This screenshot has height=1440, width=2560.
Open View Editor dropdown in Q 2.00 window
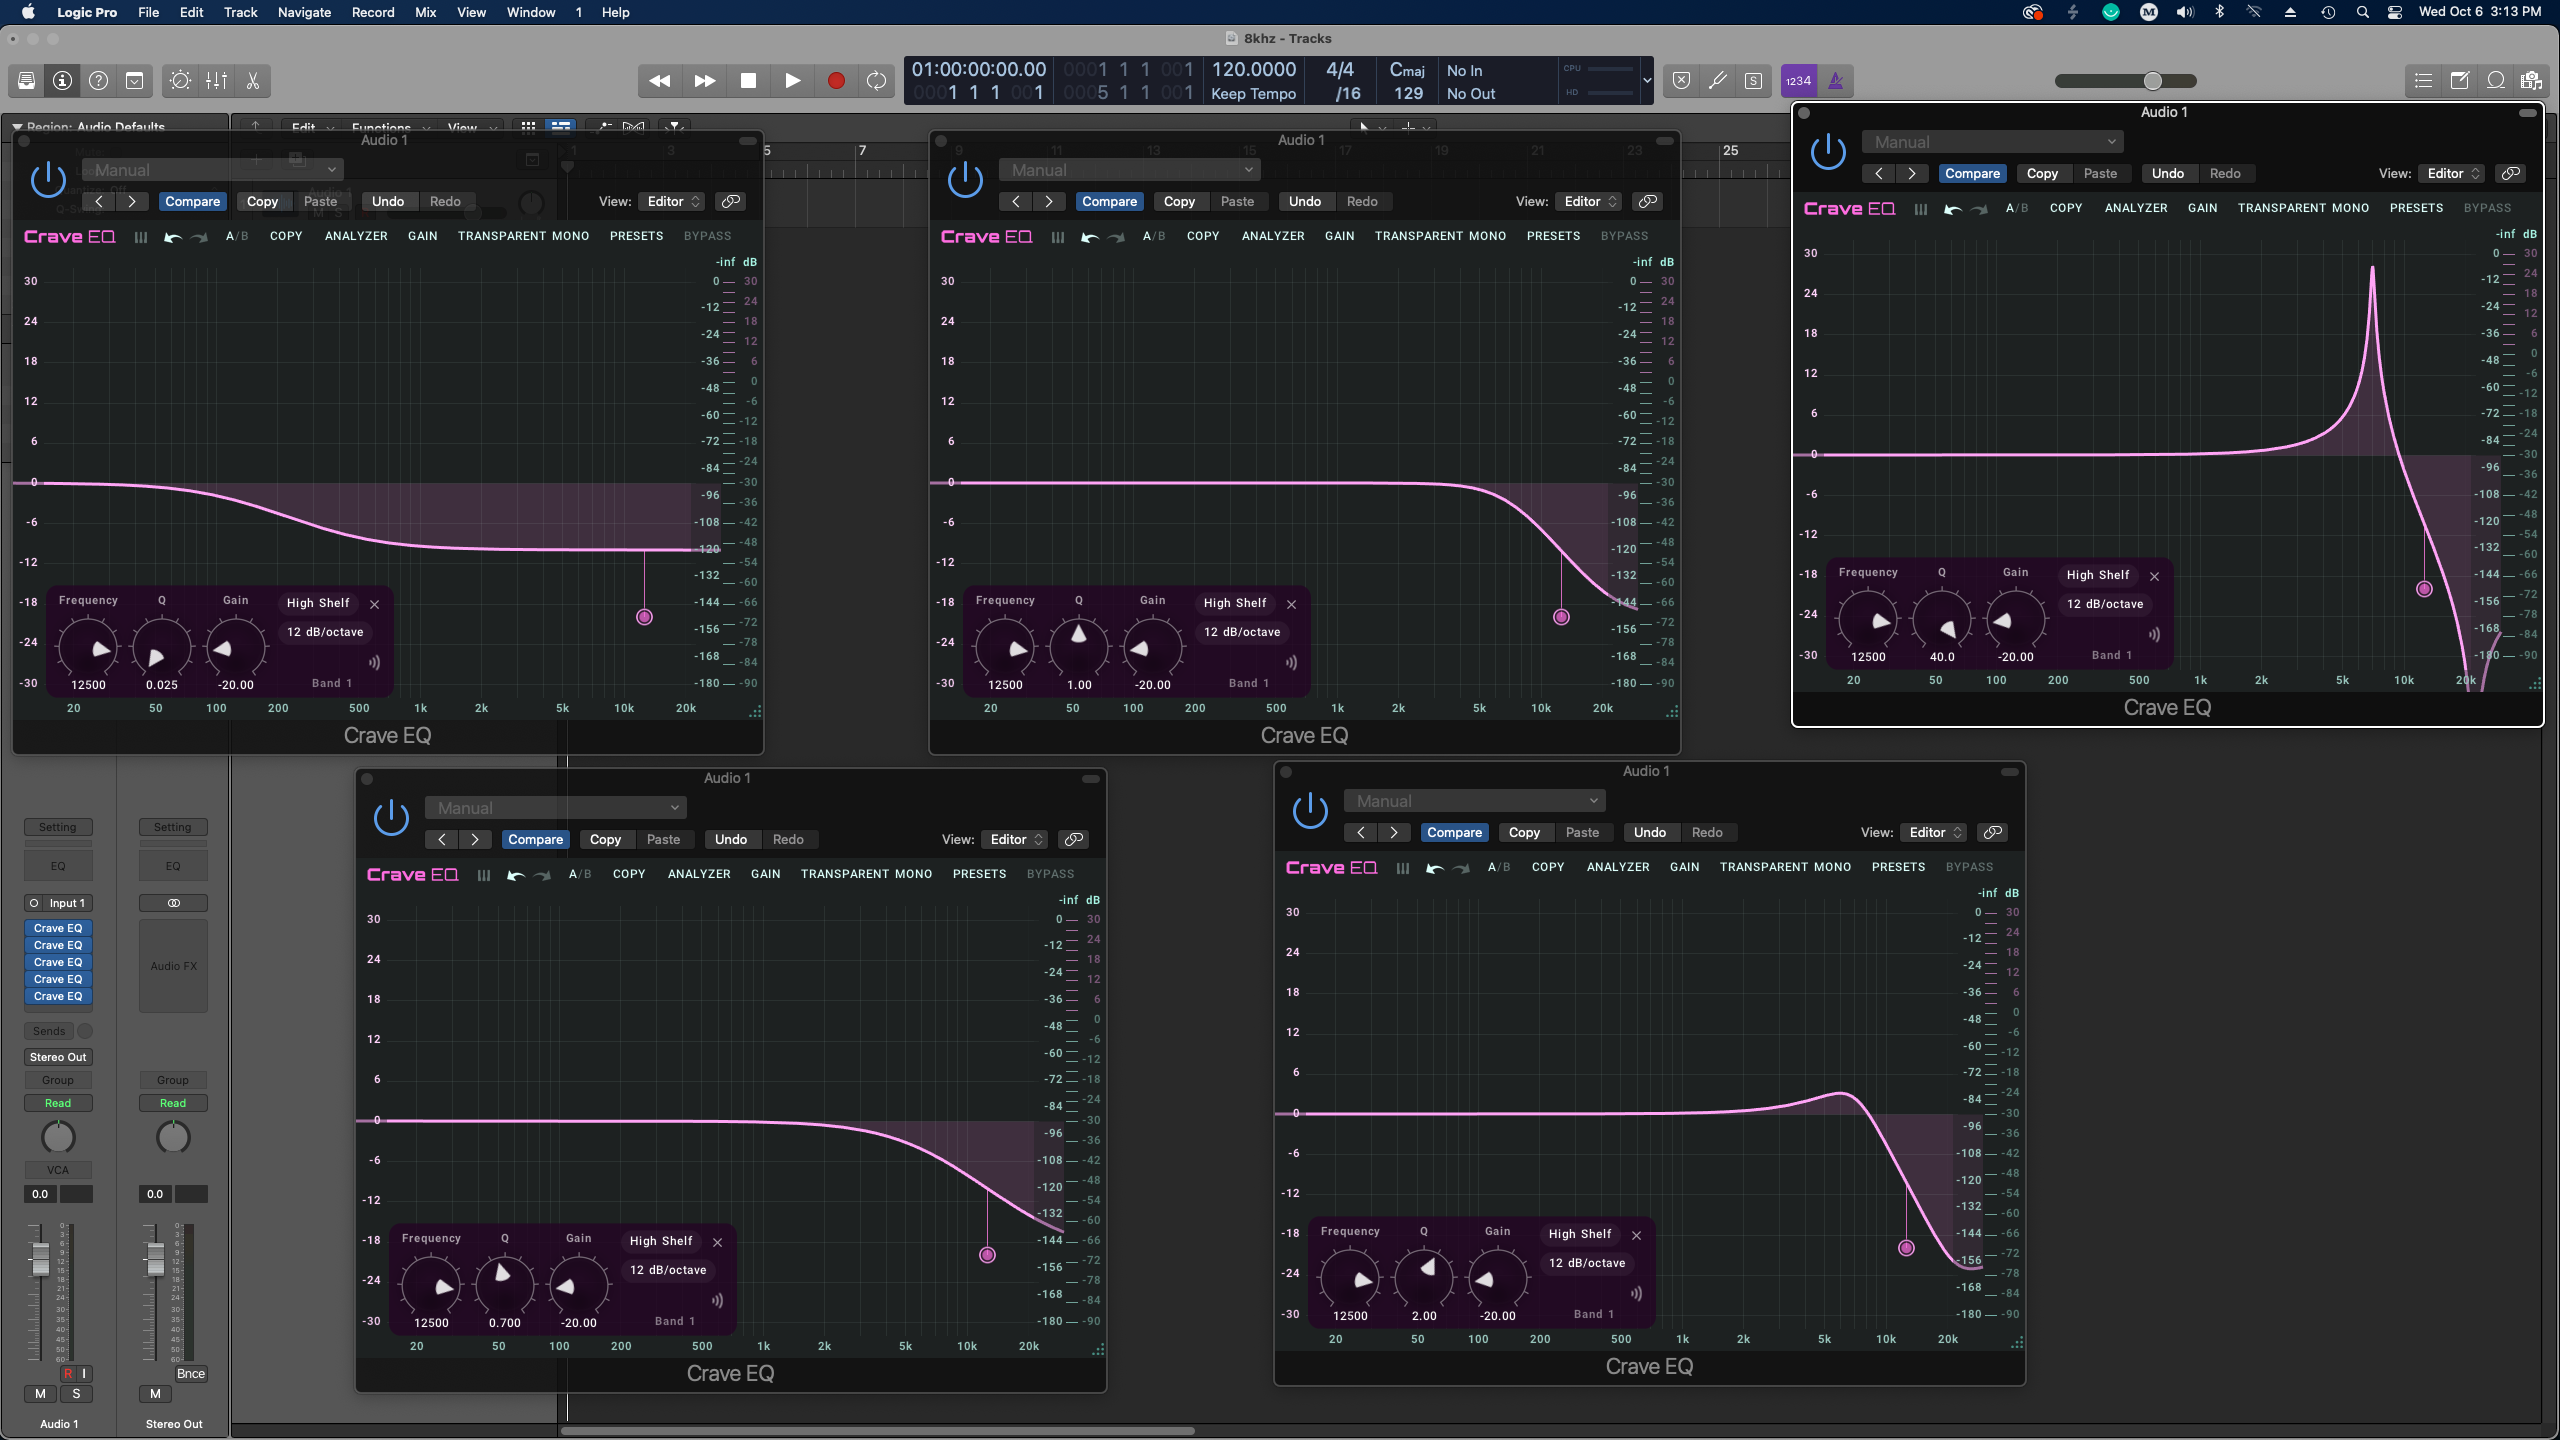point(1932,832)
